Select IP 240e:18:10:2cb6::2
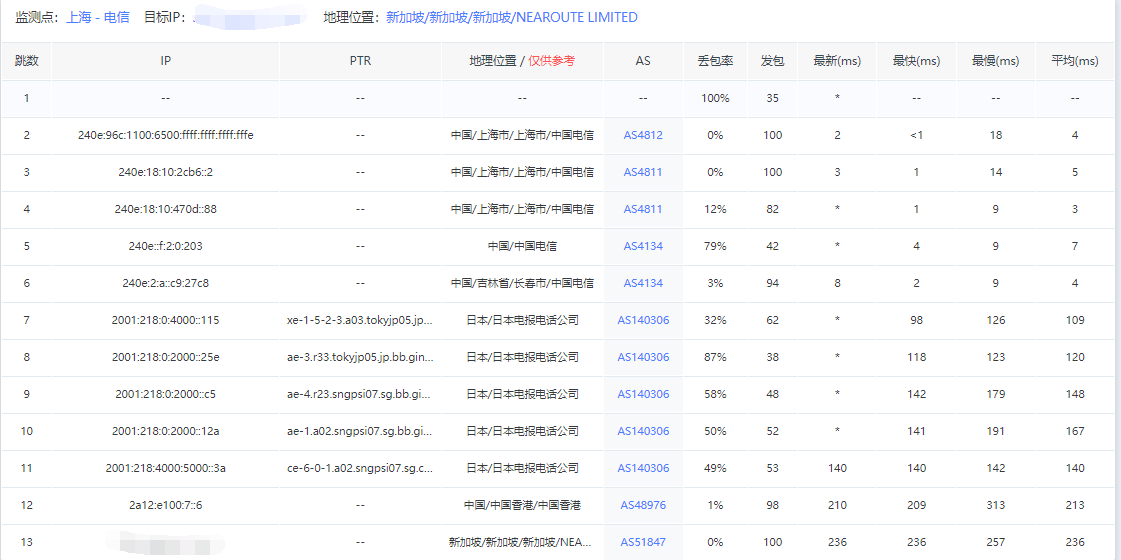Viewport: 1121px width, 560px height. pyautogui.click(x=166, y=172)
